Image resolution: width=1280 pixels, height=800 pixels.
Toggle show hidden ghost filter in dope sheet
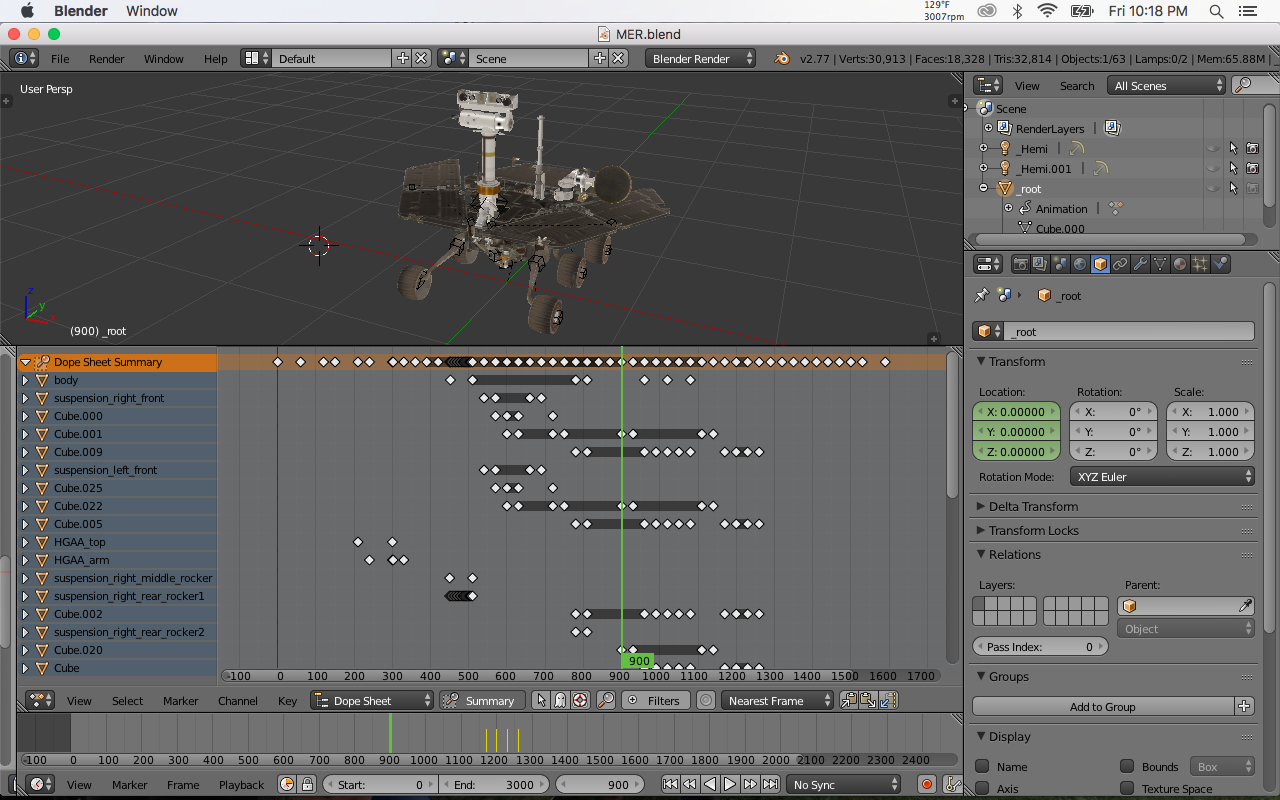tap(560, 701)
